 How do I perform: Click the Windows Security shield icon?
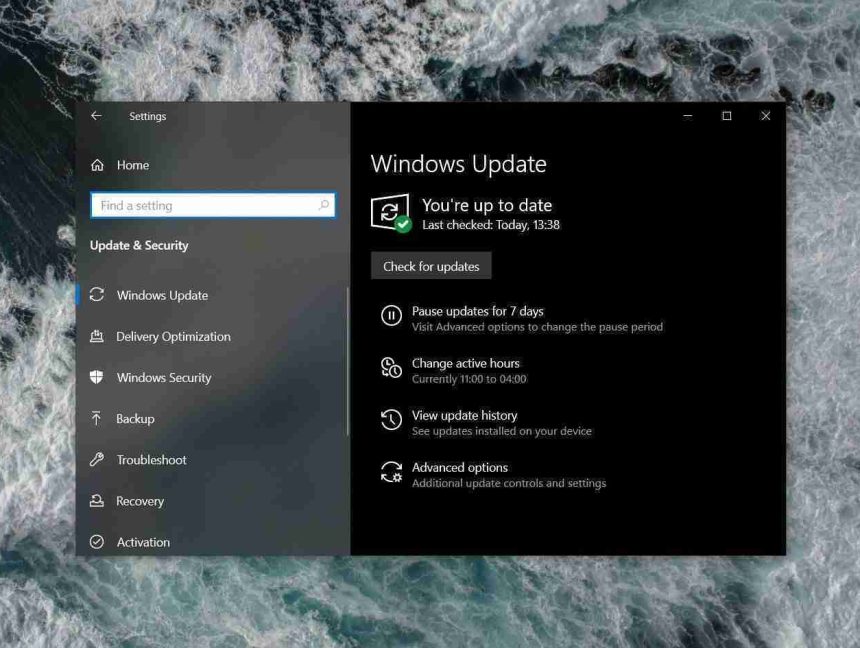97,377
